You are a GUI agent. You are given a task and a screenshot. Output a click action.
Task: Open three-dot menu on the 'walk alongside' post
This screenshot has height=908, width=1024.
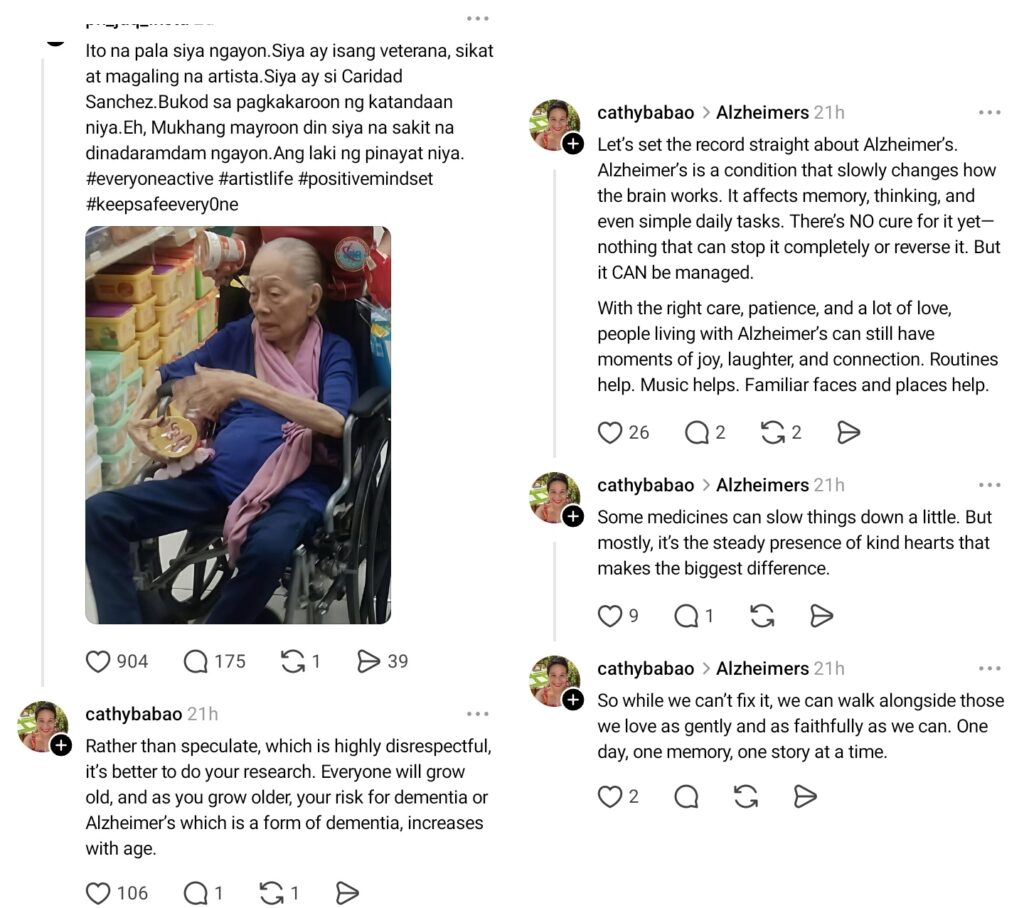point(989,668)
